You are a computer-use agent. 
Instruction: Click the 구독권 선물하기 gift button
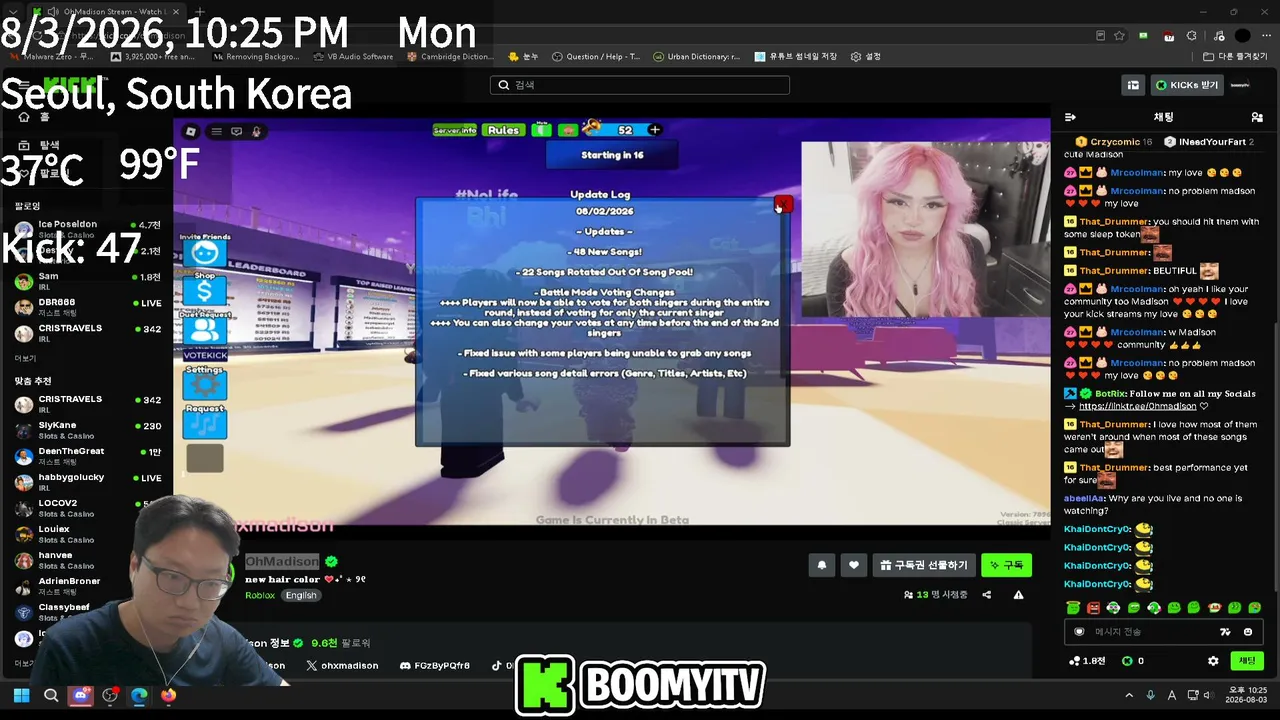click(x=924, y=565)
